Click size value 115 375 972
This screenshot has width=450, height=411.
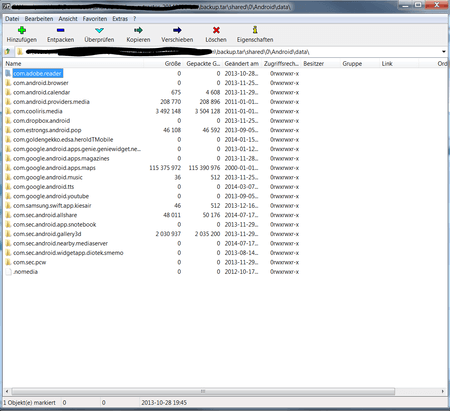tap(165, 168)
